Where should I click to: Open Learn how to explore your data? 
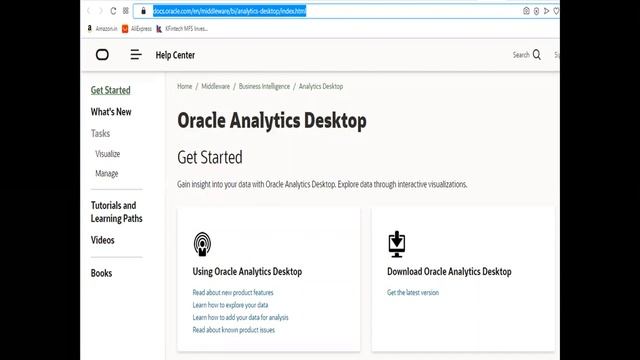230,305
